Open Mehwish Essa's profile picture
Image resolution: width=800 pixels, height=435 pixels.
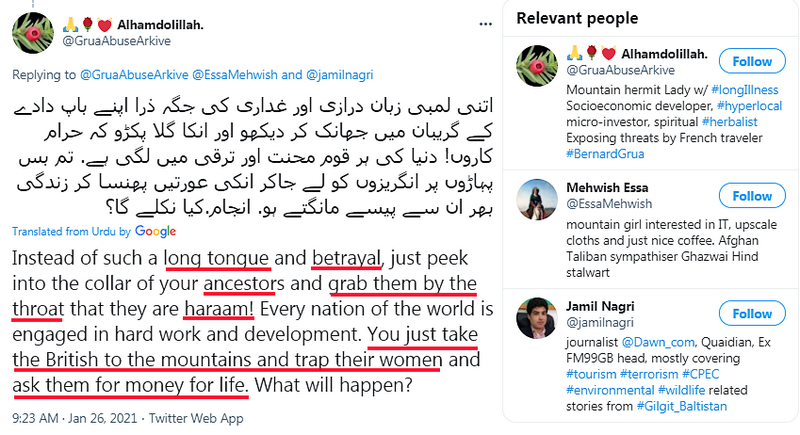pyautogui.click(x=533, y=198)
